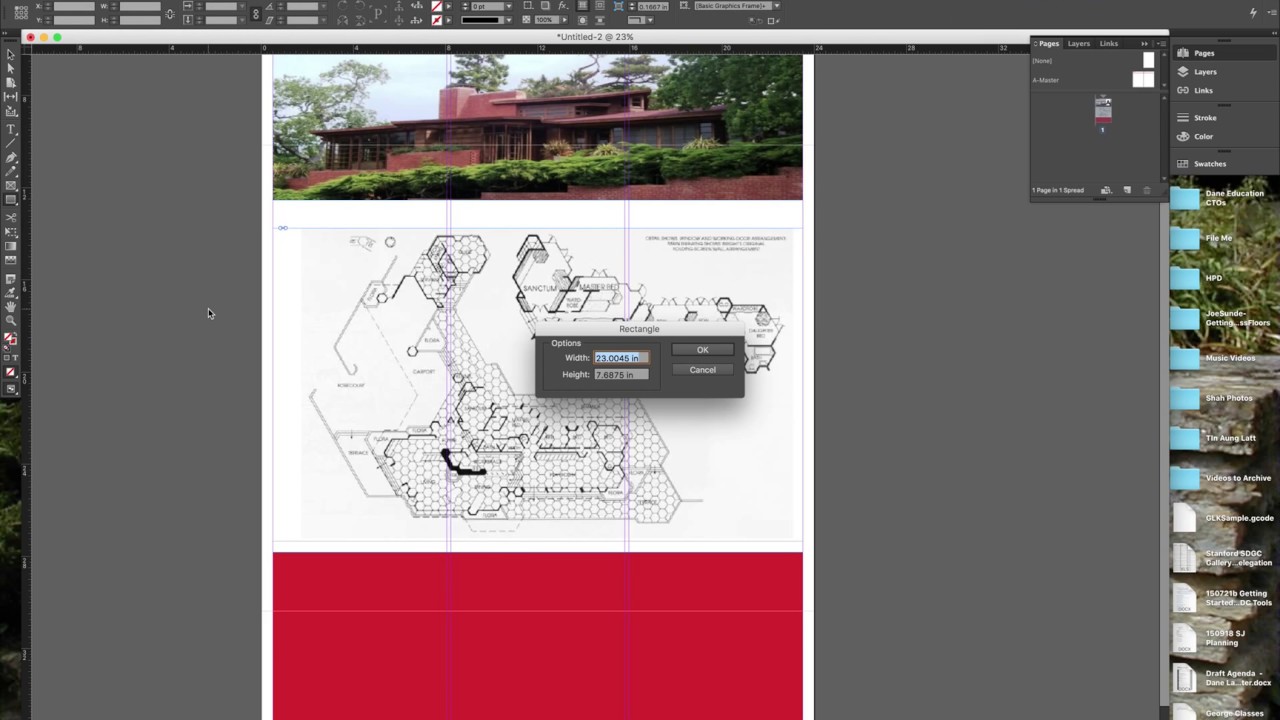1280x720 pixels.
Task: Select the Hand tool
Action: [x=12, y=307]
